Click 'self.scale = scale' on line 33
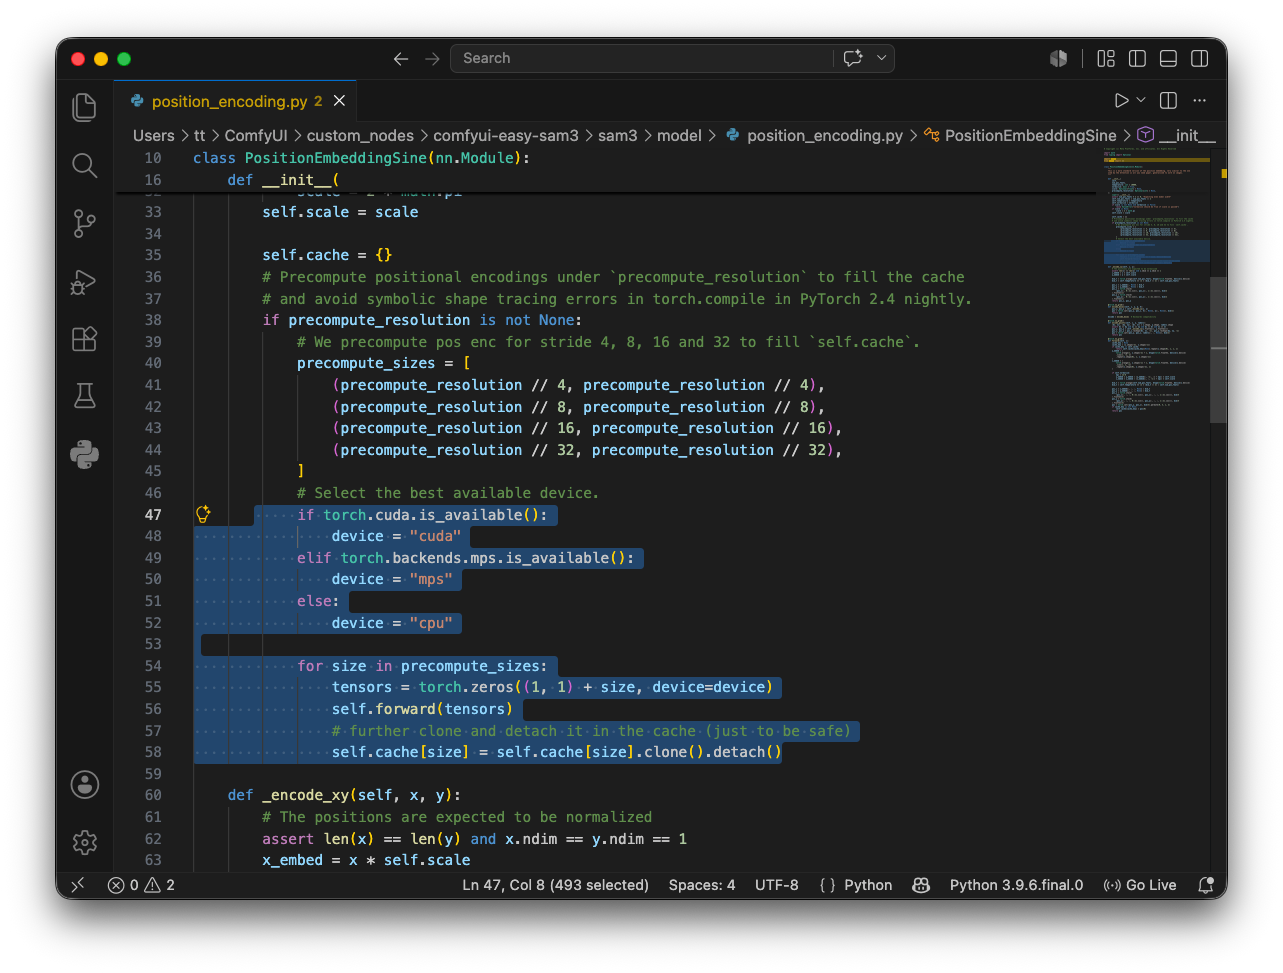Image resolution: width=1283 pixels, height=973 pixels. [340, 212]
